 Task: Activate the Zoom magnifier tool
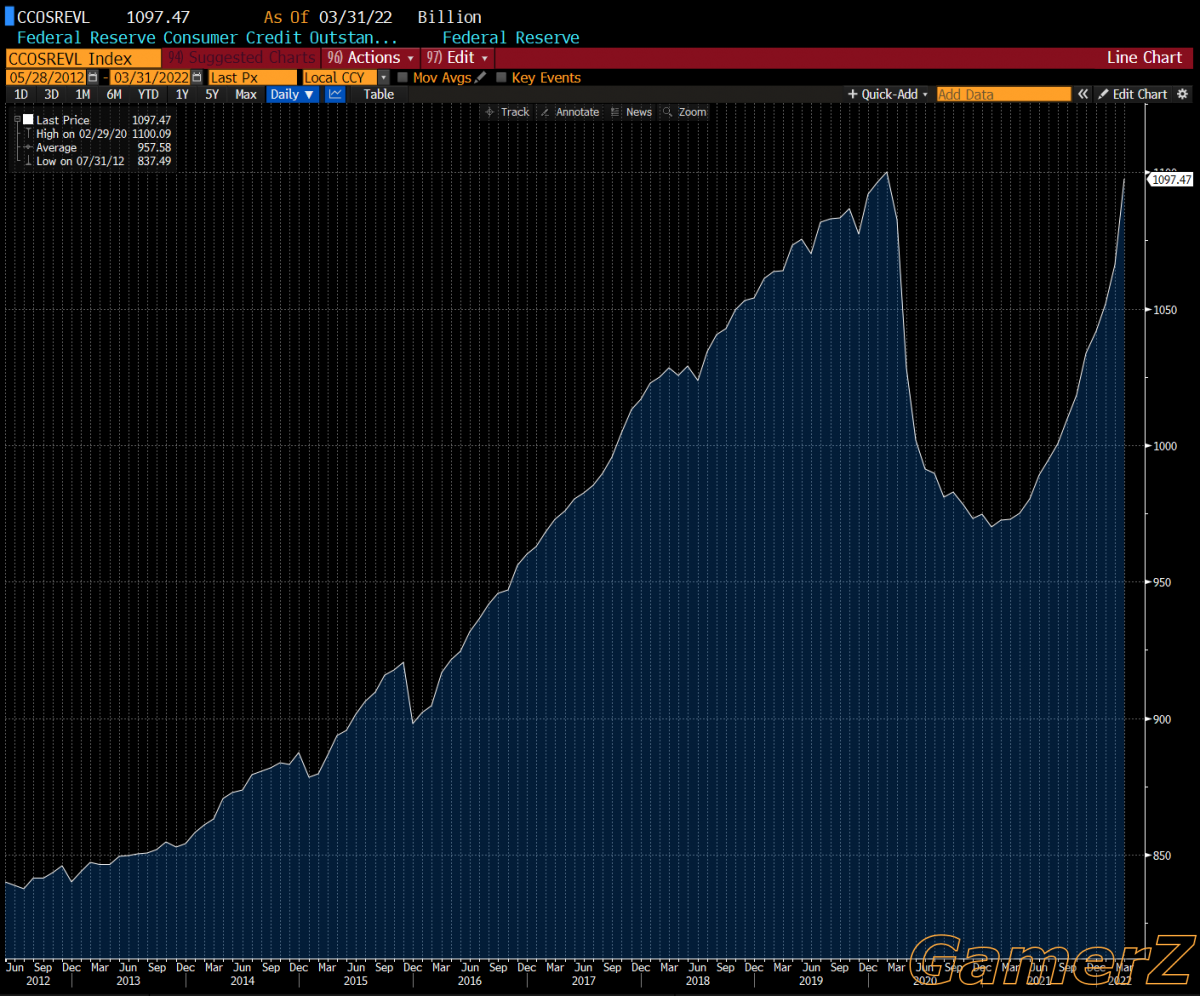tap(684, 112)
